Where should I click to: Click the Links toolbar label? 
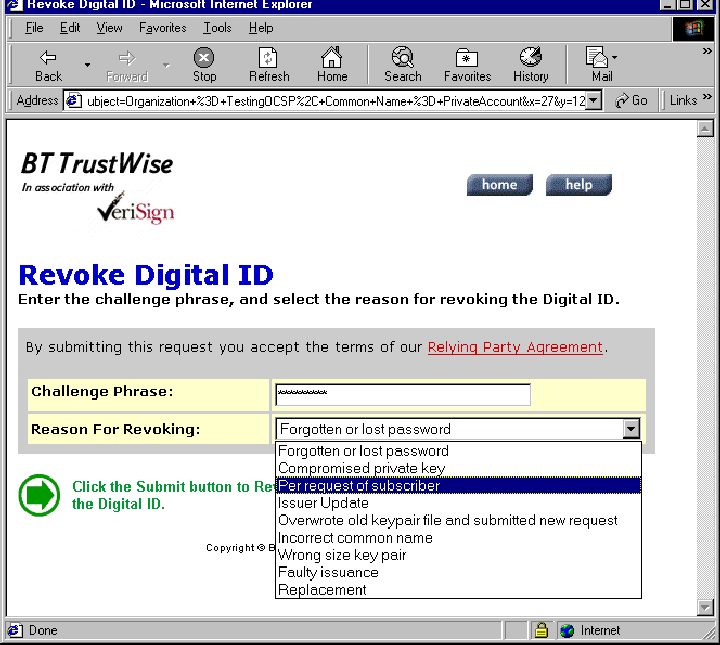[x=683, y=101]
